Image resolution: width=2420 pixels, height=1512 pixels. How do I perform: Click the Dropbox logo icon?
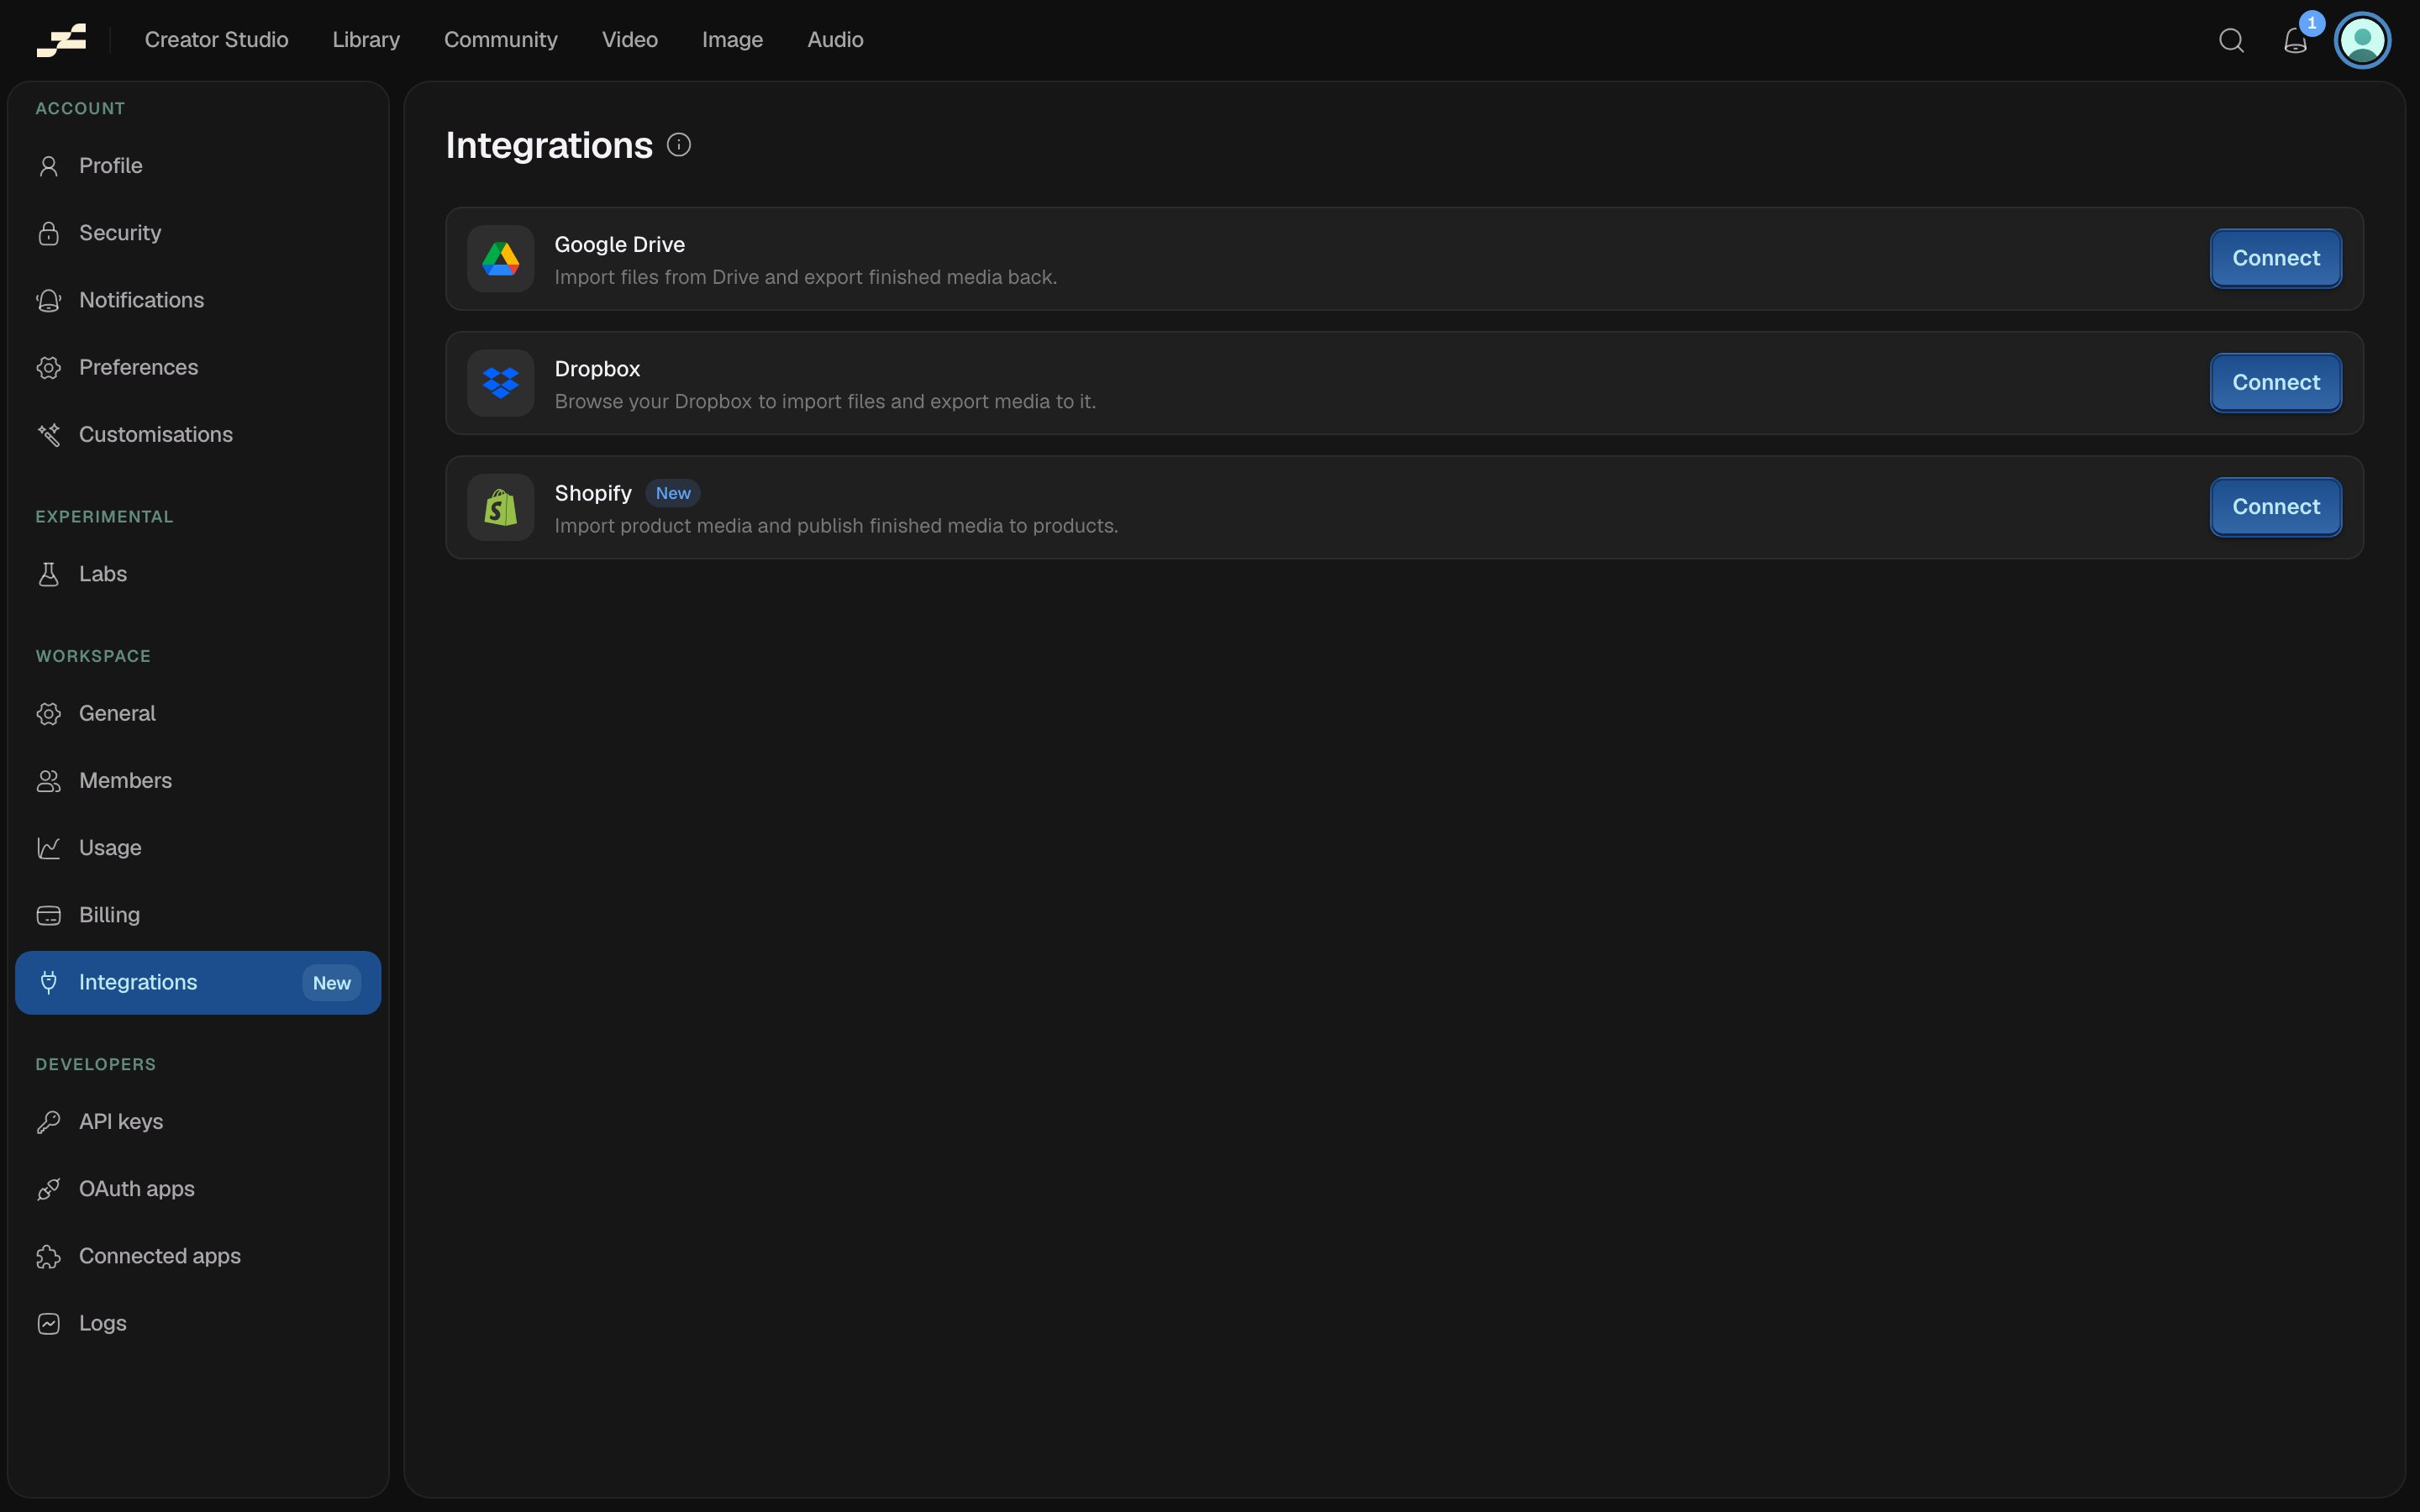[x=501, y=383]
